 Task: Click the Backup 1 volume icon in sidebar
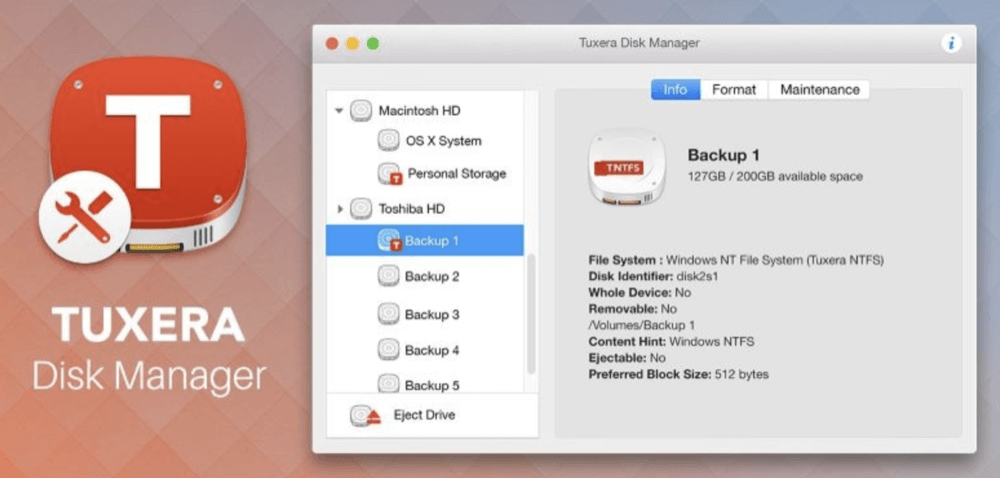pos(389,240)
